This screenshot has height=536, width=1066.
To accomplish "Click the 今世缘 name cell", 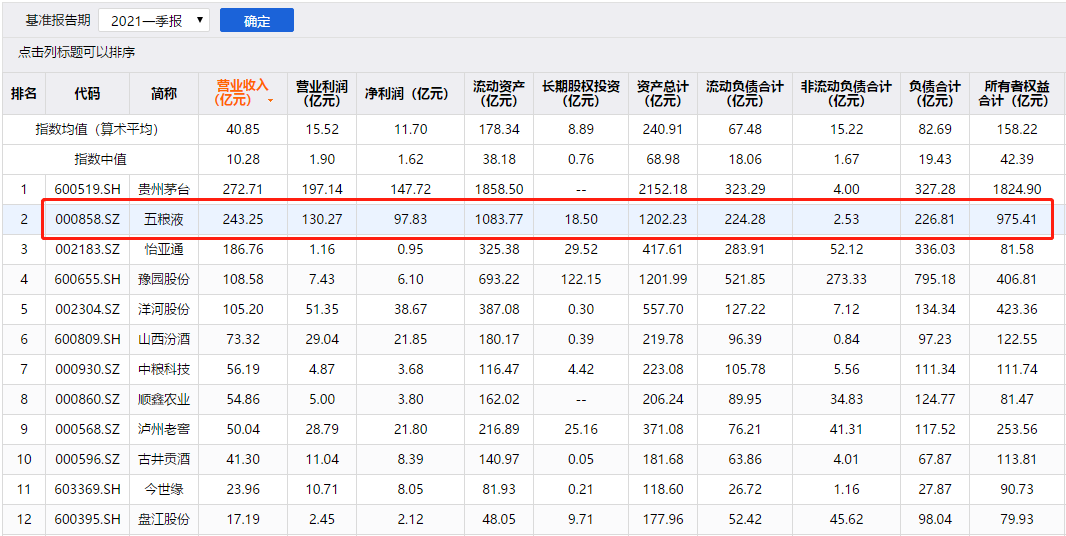I will [164, 488].
